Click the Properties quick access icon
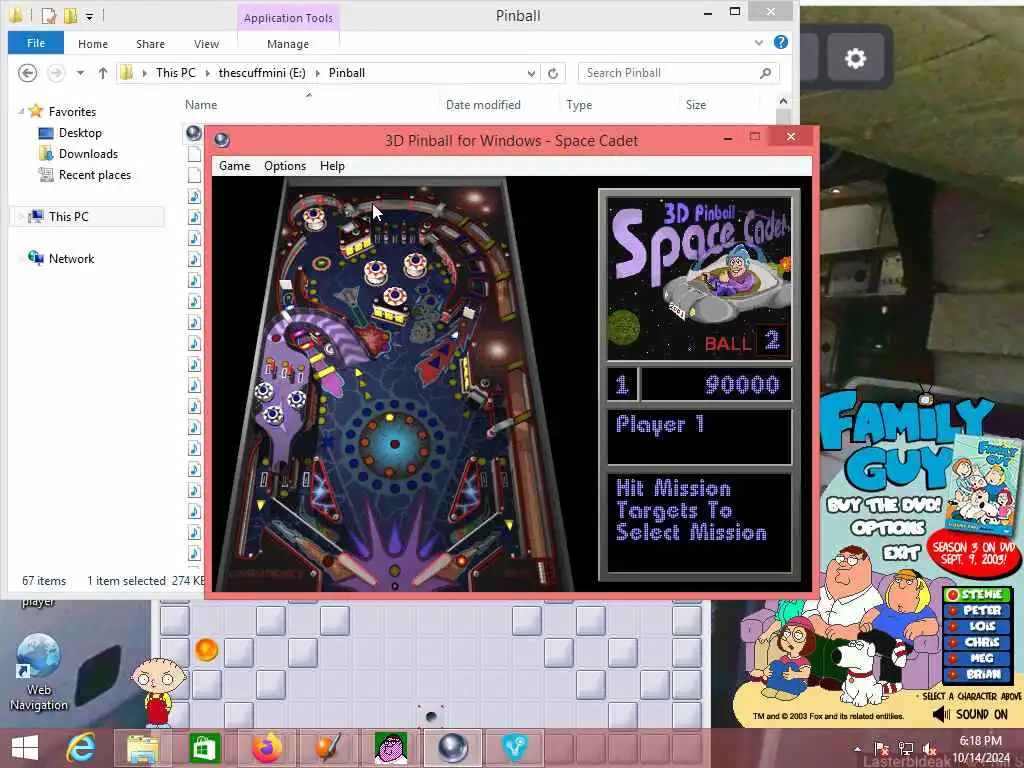 point(49,15)
